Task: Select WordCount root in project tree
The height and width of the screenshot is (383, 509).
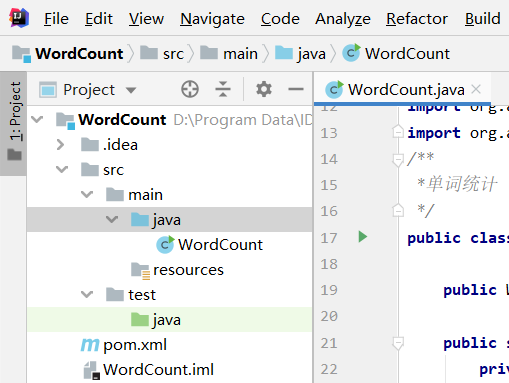Action: 169,120
